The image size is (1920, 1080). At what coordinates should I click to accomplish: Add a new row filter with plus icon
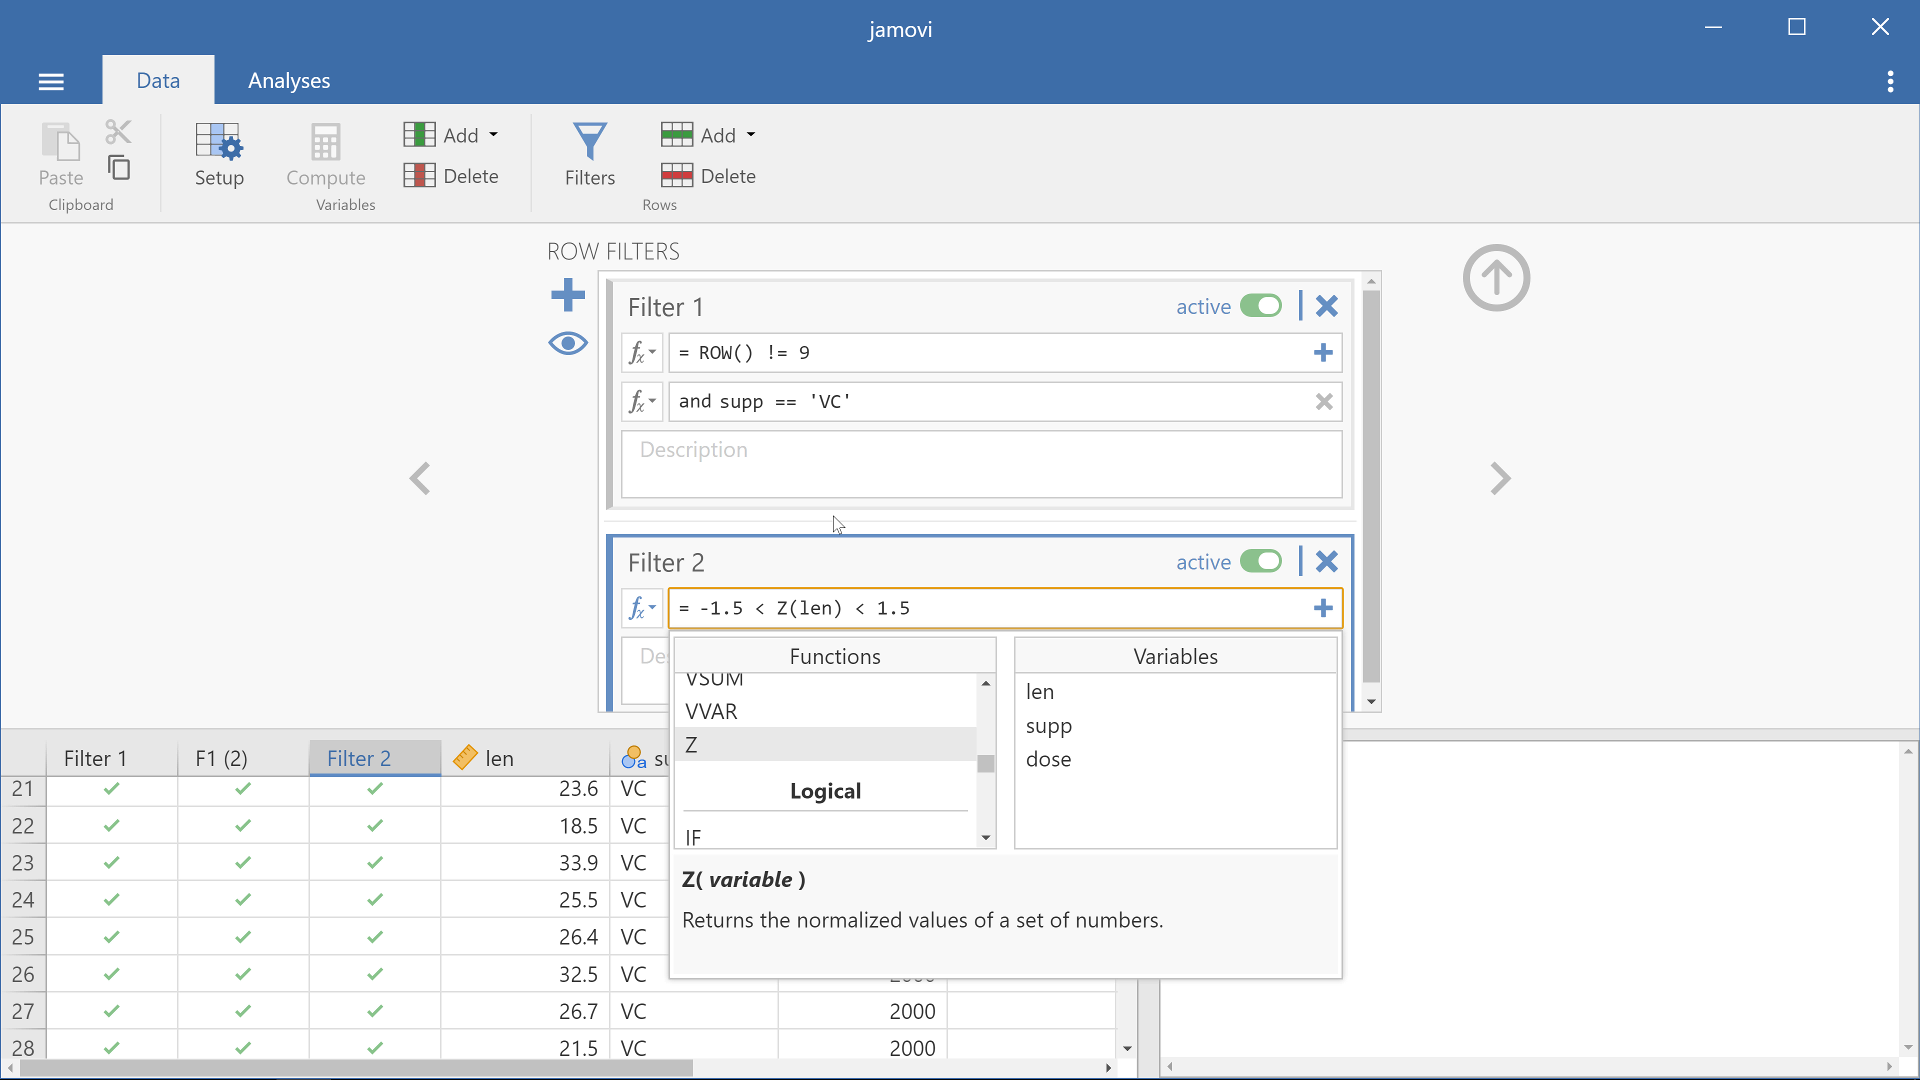[x=567, y=295]
